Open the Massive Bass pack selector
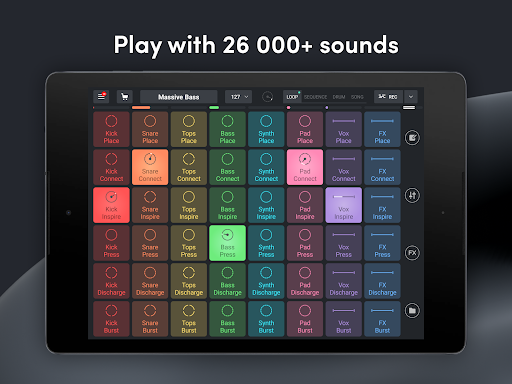This screenshot has width=512, height=384. click(x=179, y=97)
